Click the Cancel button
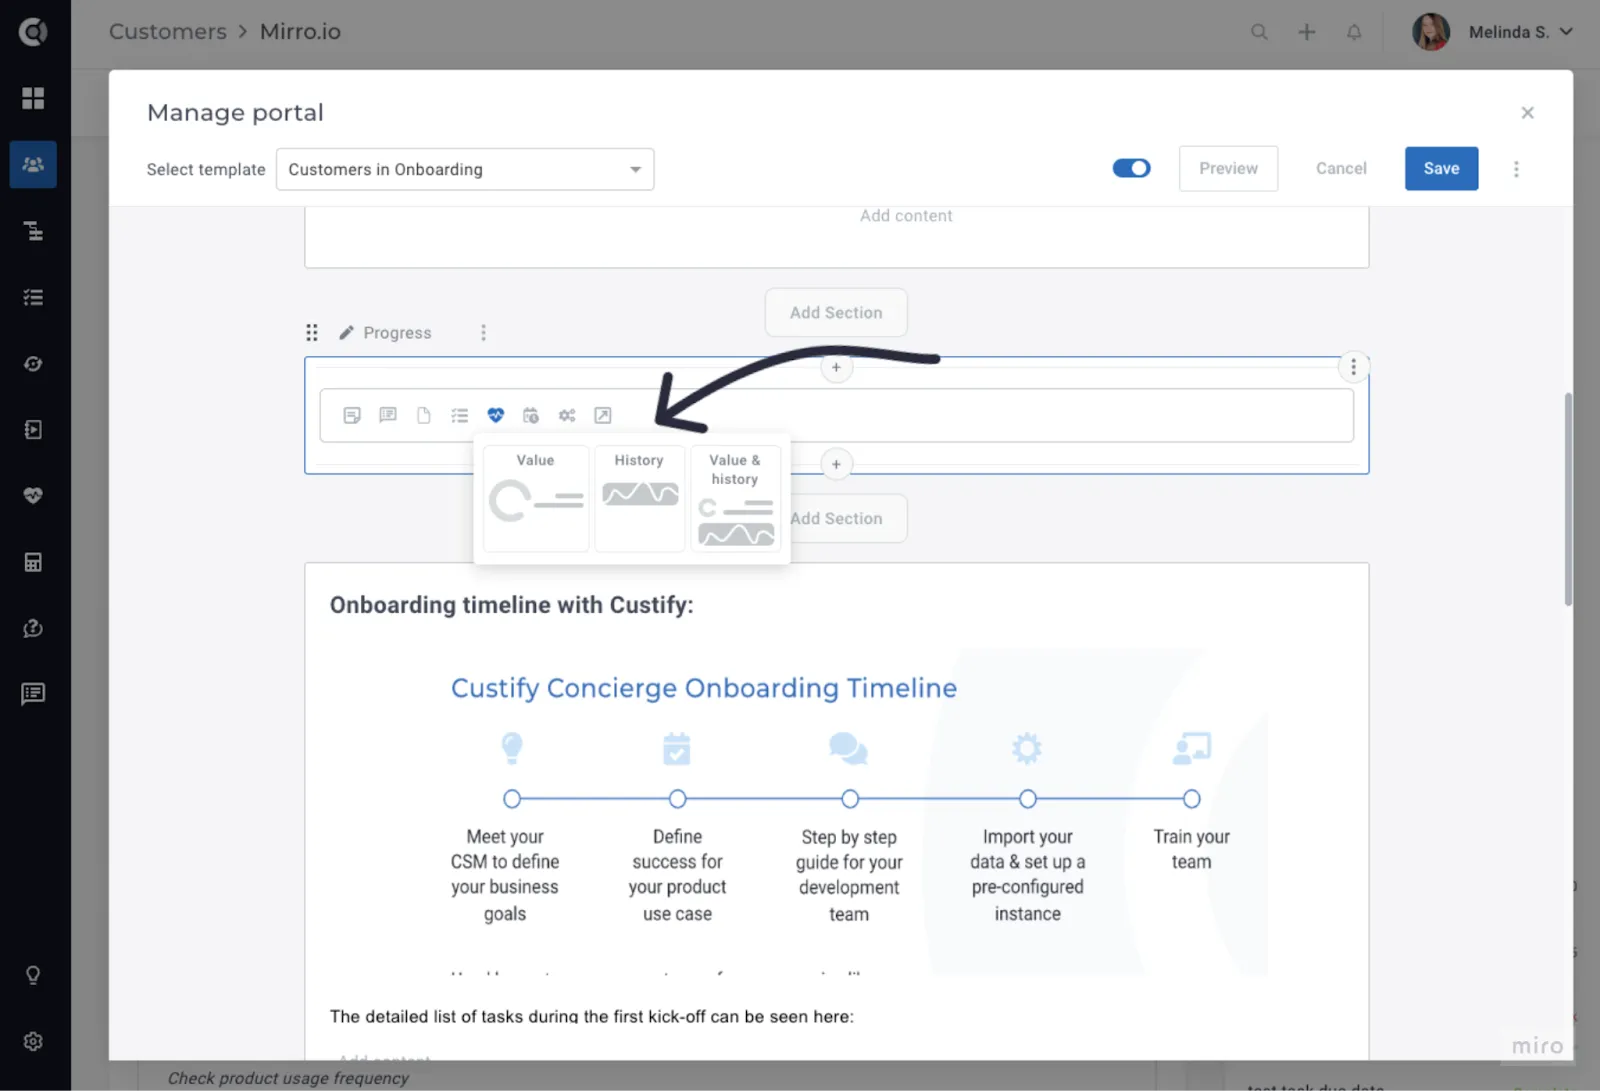 point(1341,168)
